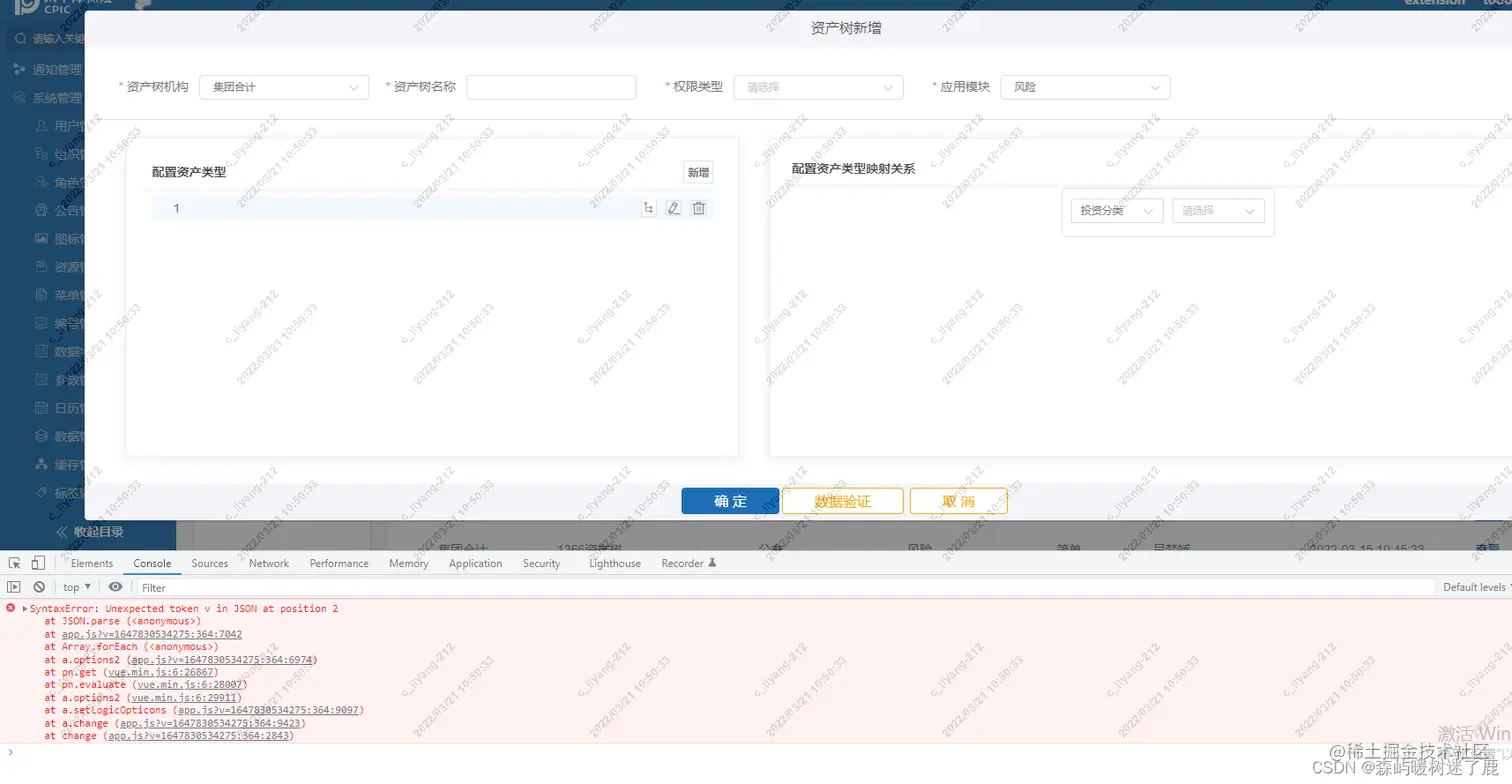Open the Recorder tab
The height and width of the screenshot is (784, 1512).
(689, 563)
